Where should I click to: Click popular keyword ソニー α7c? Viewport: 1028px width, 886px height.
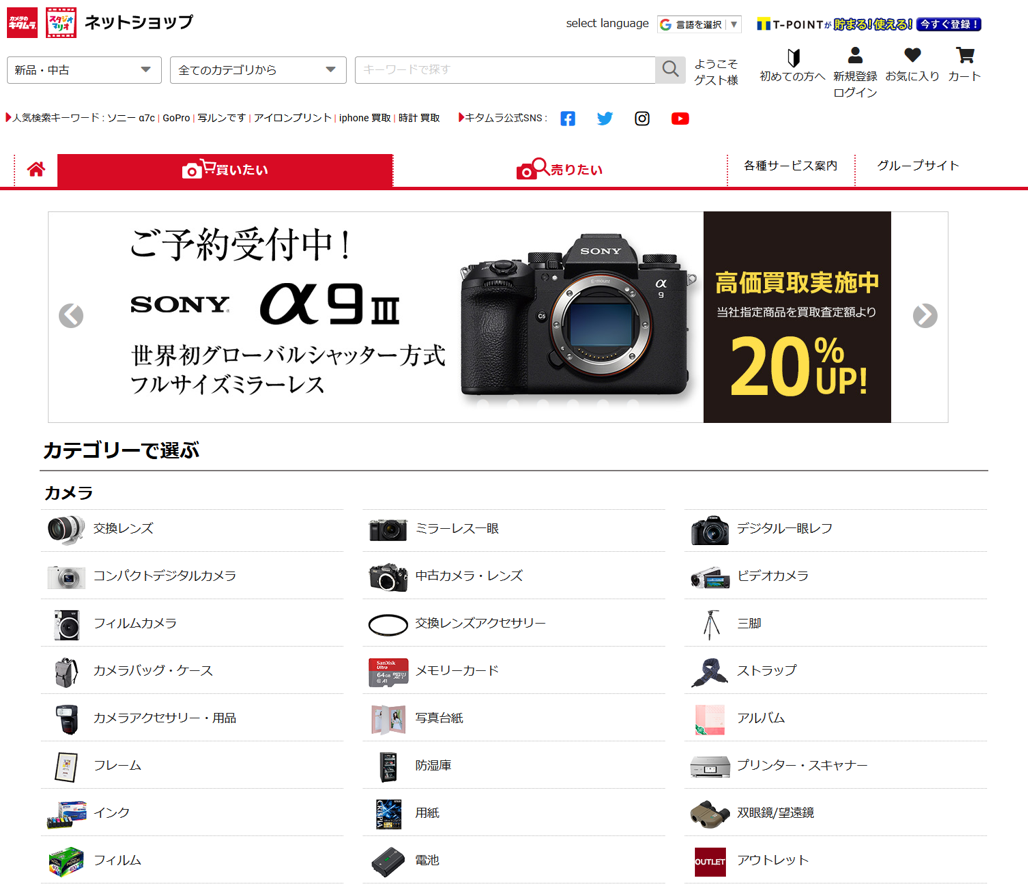click(131, 118)
